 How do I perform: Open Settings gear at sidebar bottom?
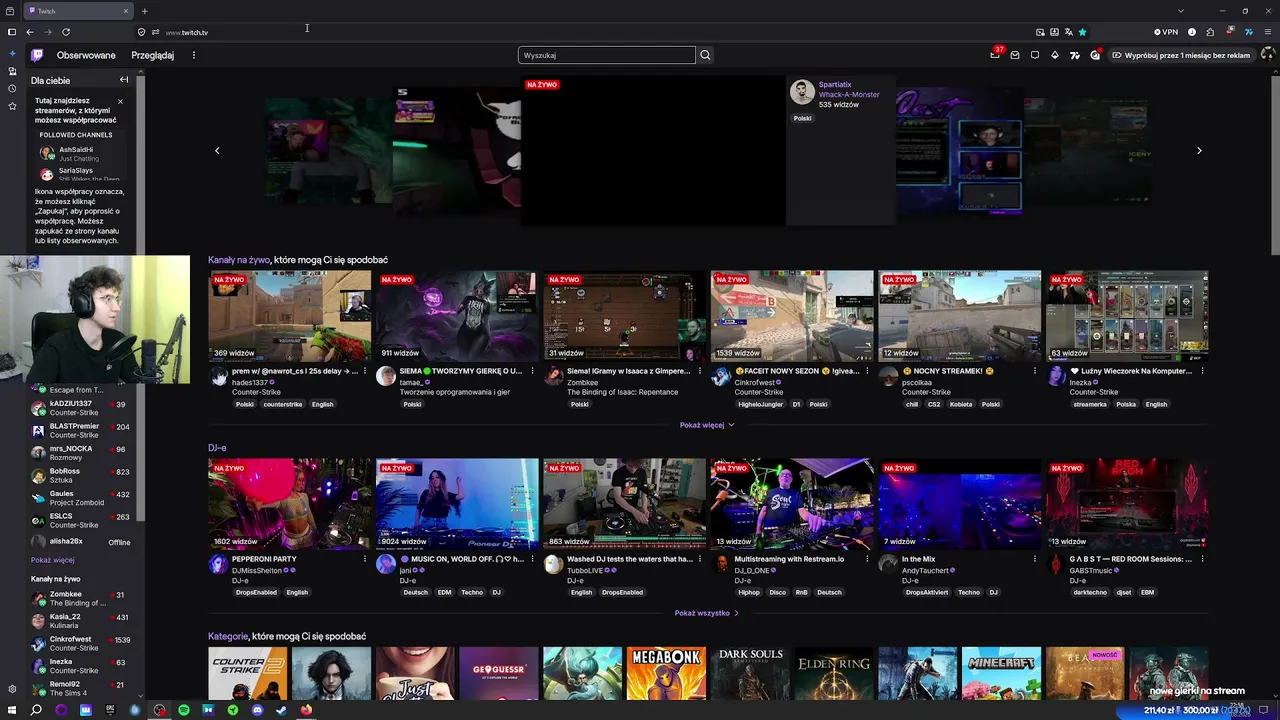[12, 689]
